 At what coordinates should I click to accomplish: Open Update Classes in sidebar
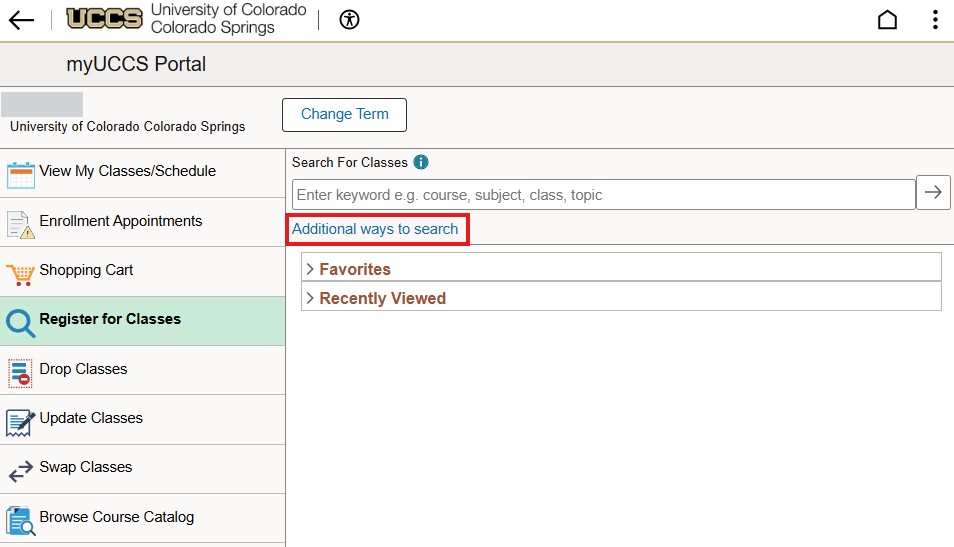pyautogui.click(x=91, y=418)
